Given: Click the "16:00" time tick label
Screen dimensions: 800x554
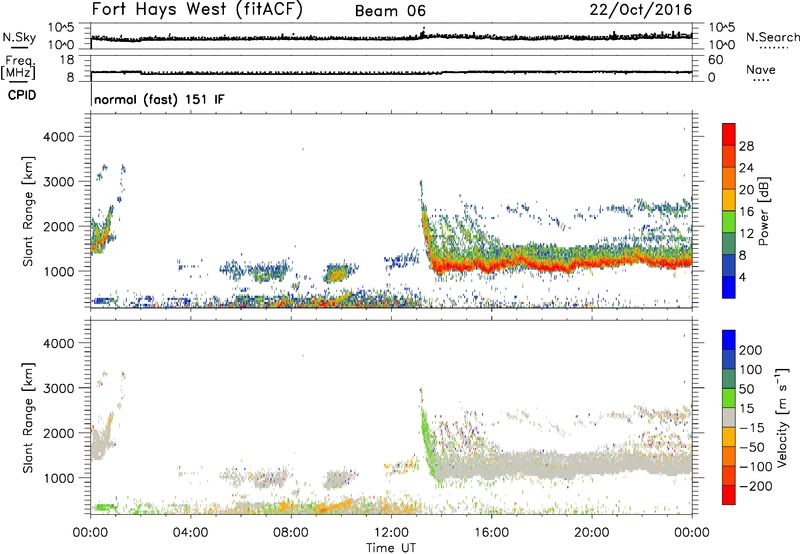Looking at the screenshot, I should [491, 533].
